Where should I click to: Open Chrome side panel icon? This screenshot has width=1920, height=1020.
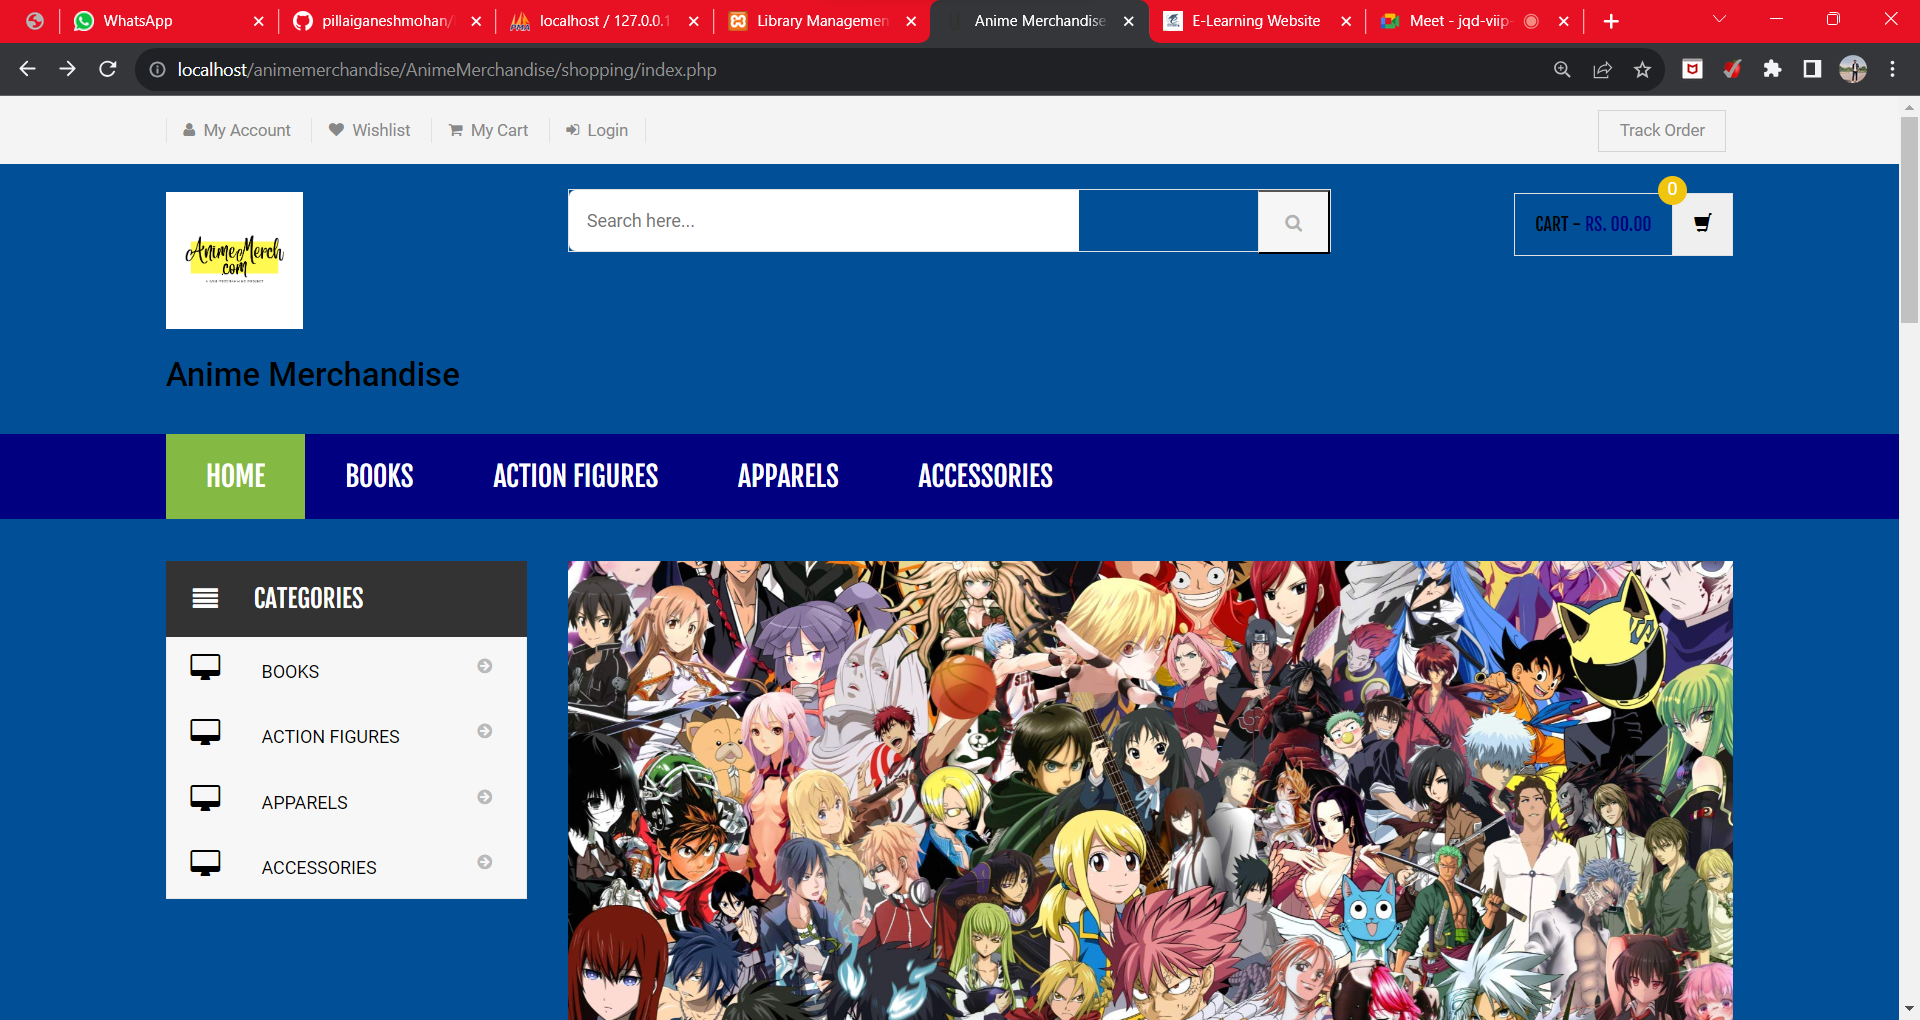pos(1812,69)
